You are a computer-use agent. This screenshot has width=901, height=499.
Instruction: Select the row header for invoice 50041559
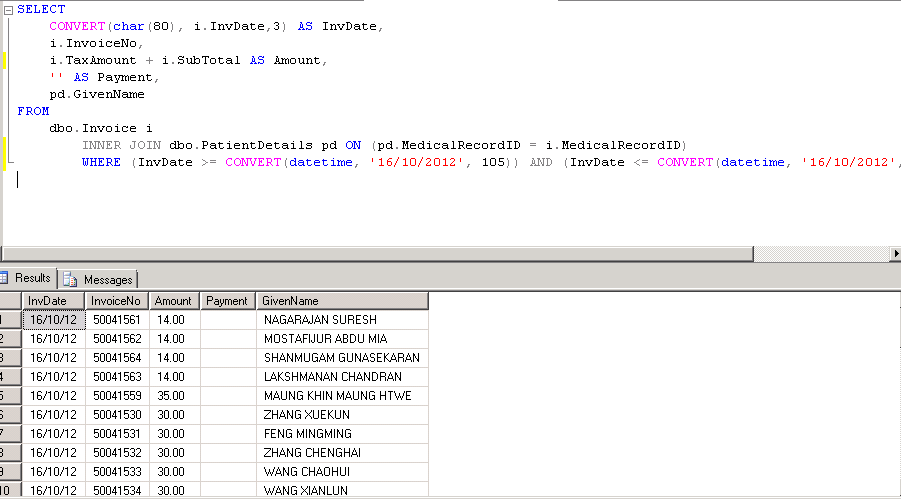pyautogui.click(x=10, y=396)
